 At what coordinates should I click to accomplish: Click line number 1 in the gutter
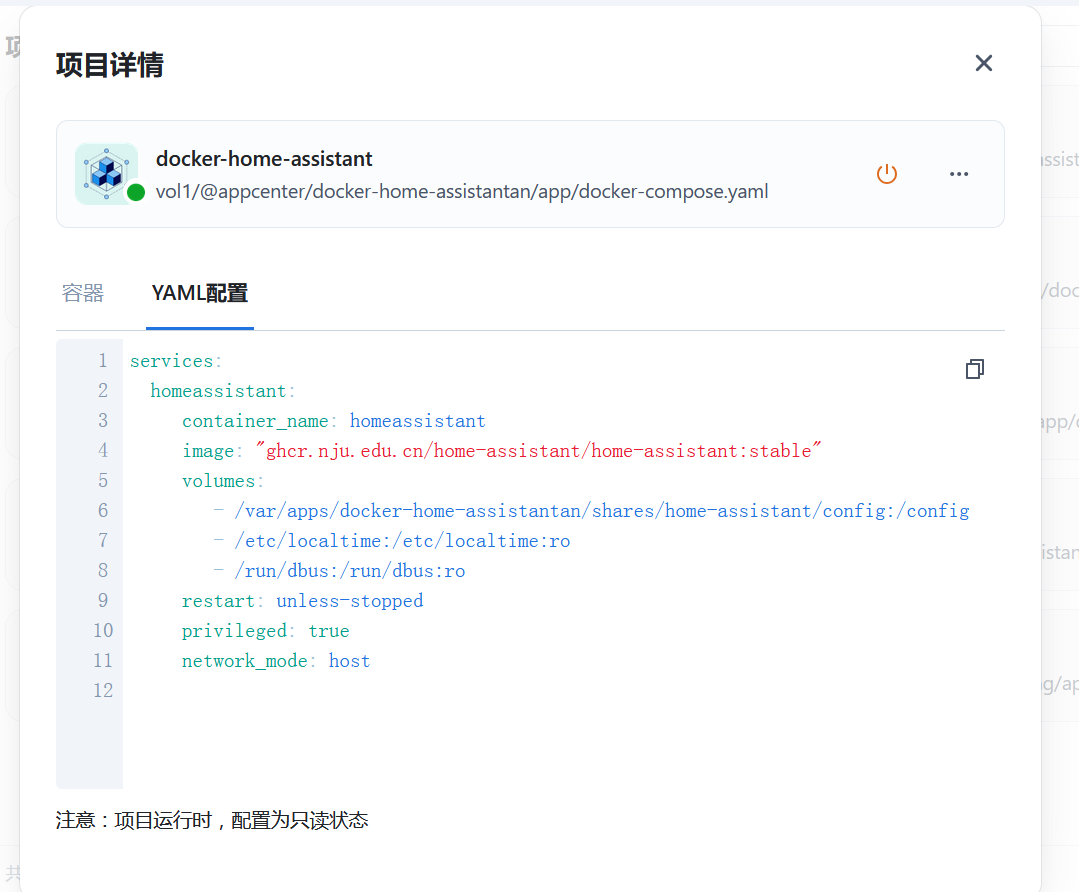pyautogui.click(x=103, y=361)
